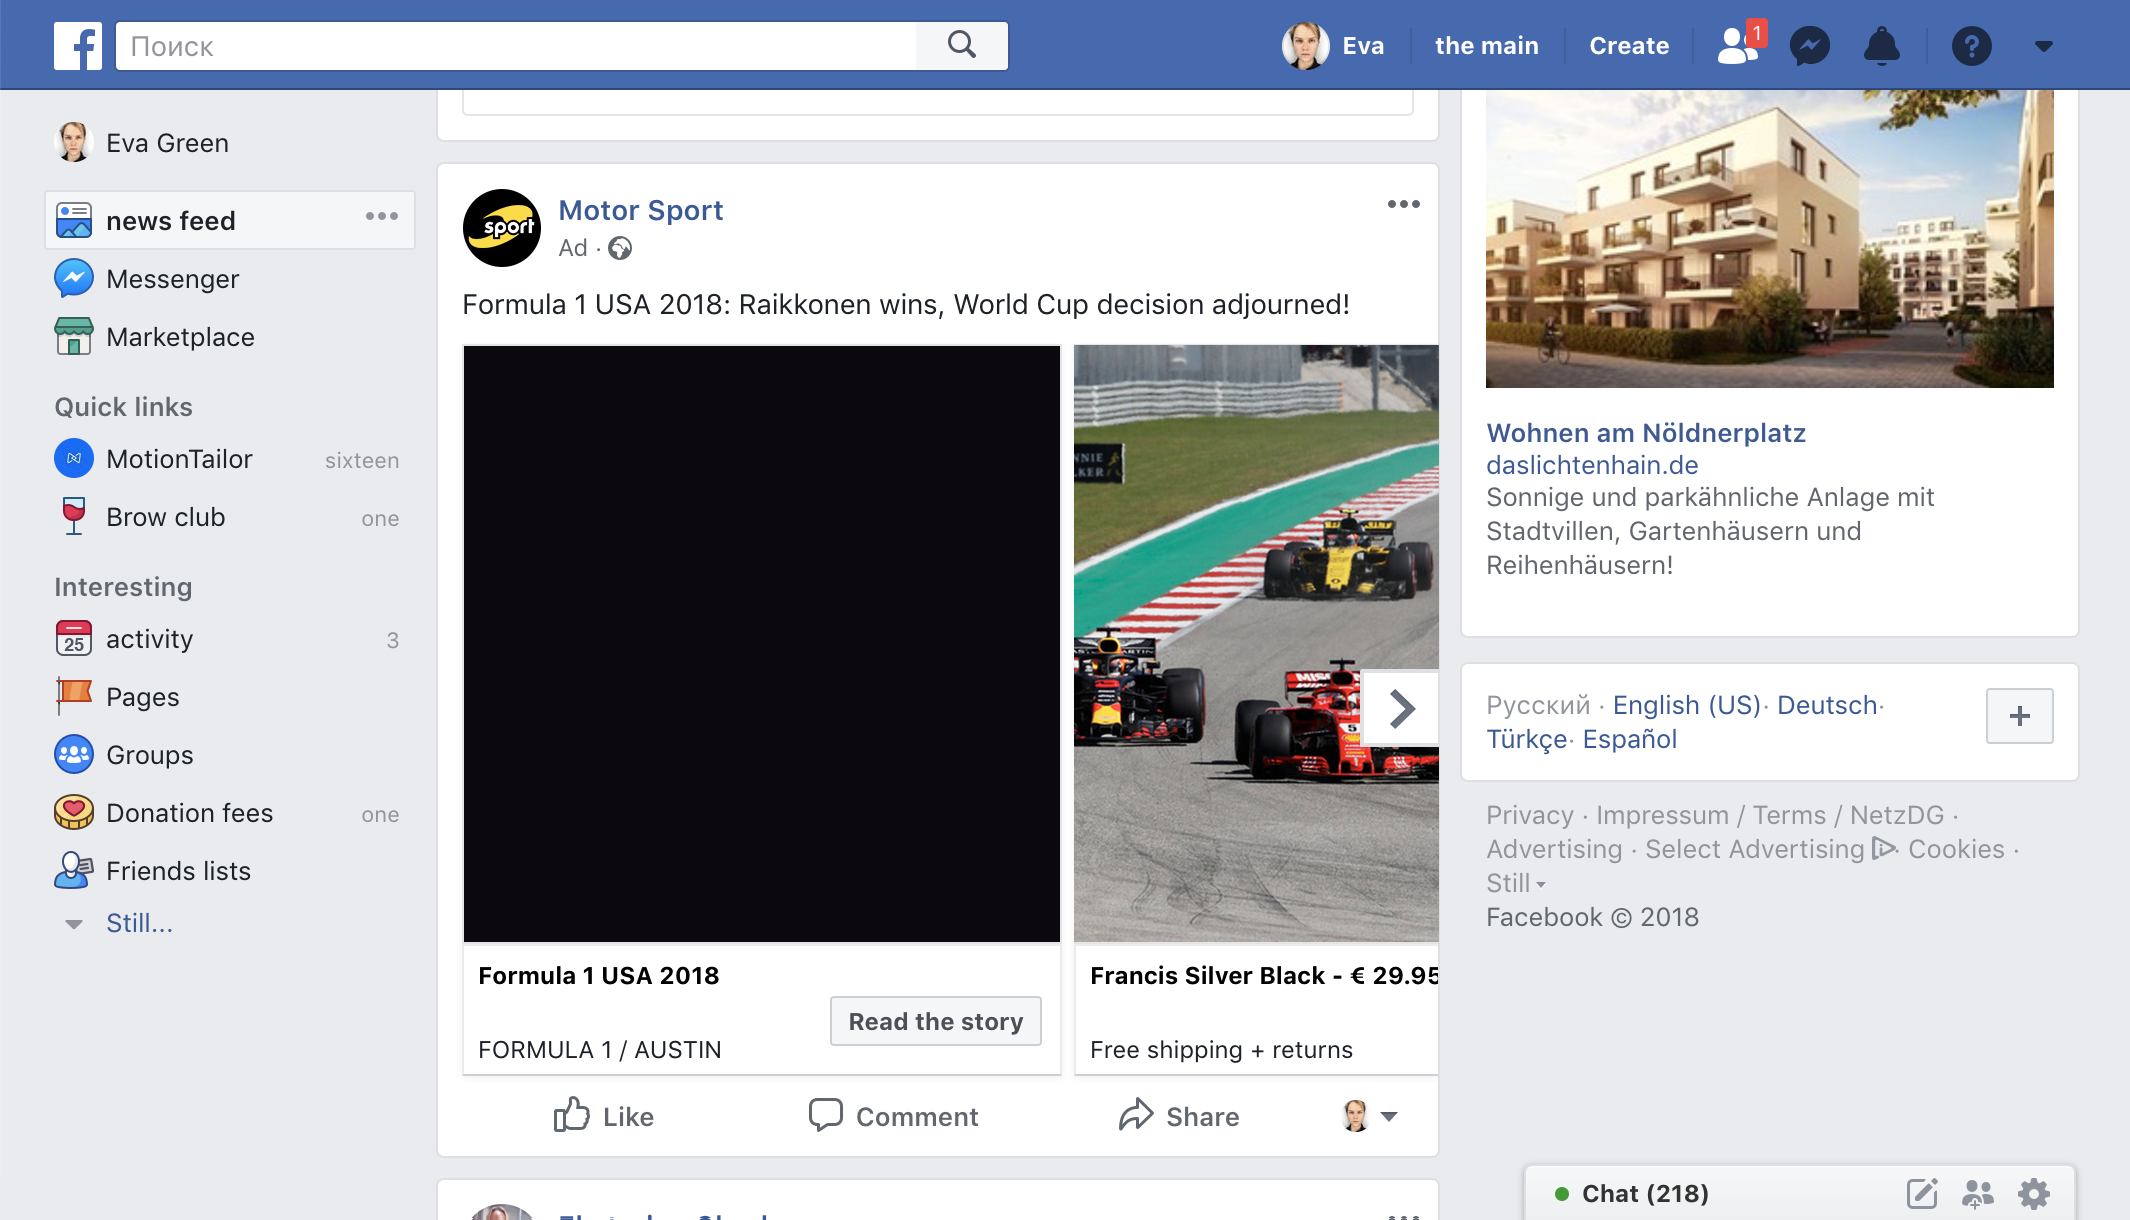Click the plus add language button
Screen dimensions: 2130x1220
click(x=2020, y=716)
